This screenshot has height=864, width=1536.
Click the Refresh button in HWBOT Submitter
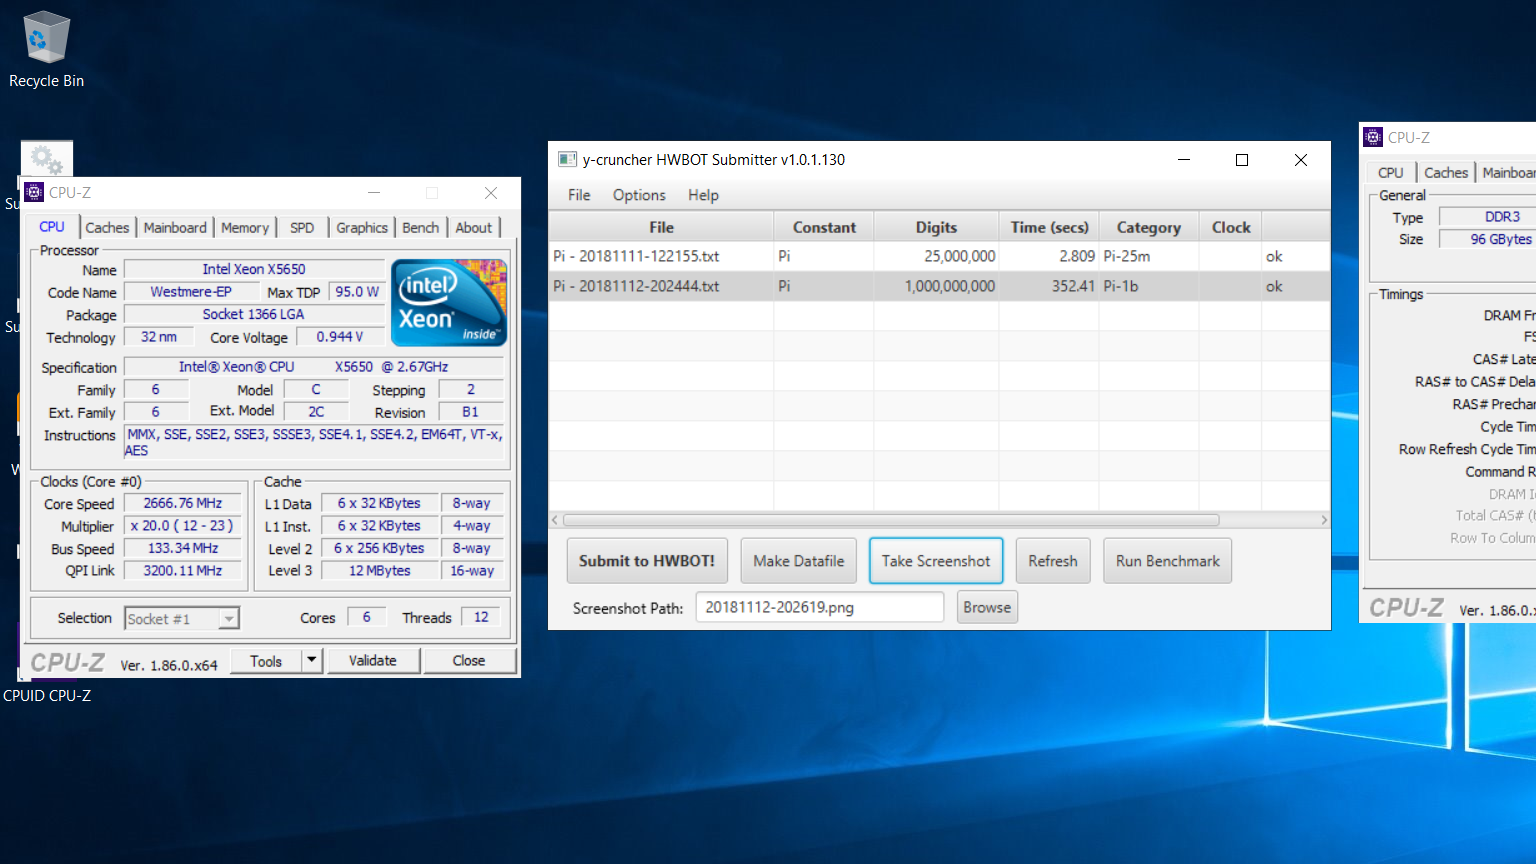click(1053, 561)
